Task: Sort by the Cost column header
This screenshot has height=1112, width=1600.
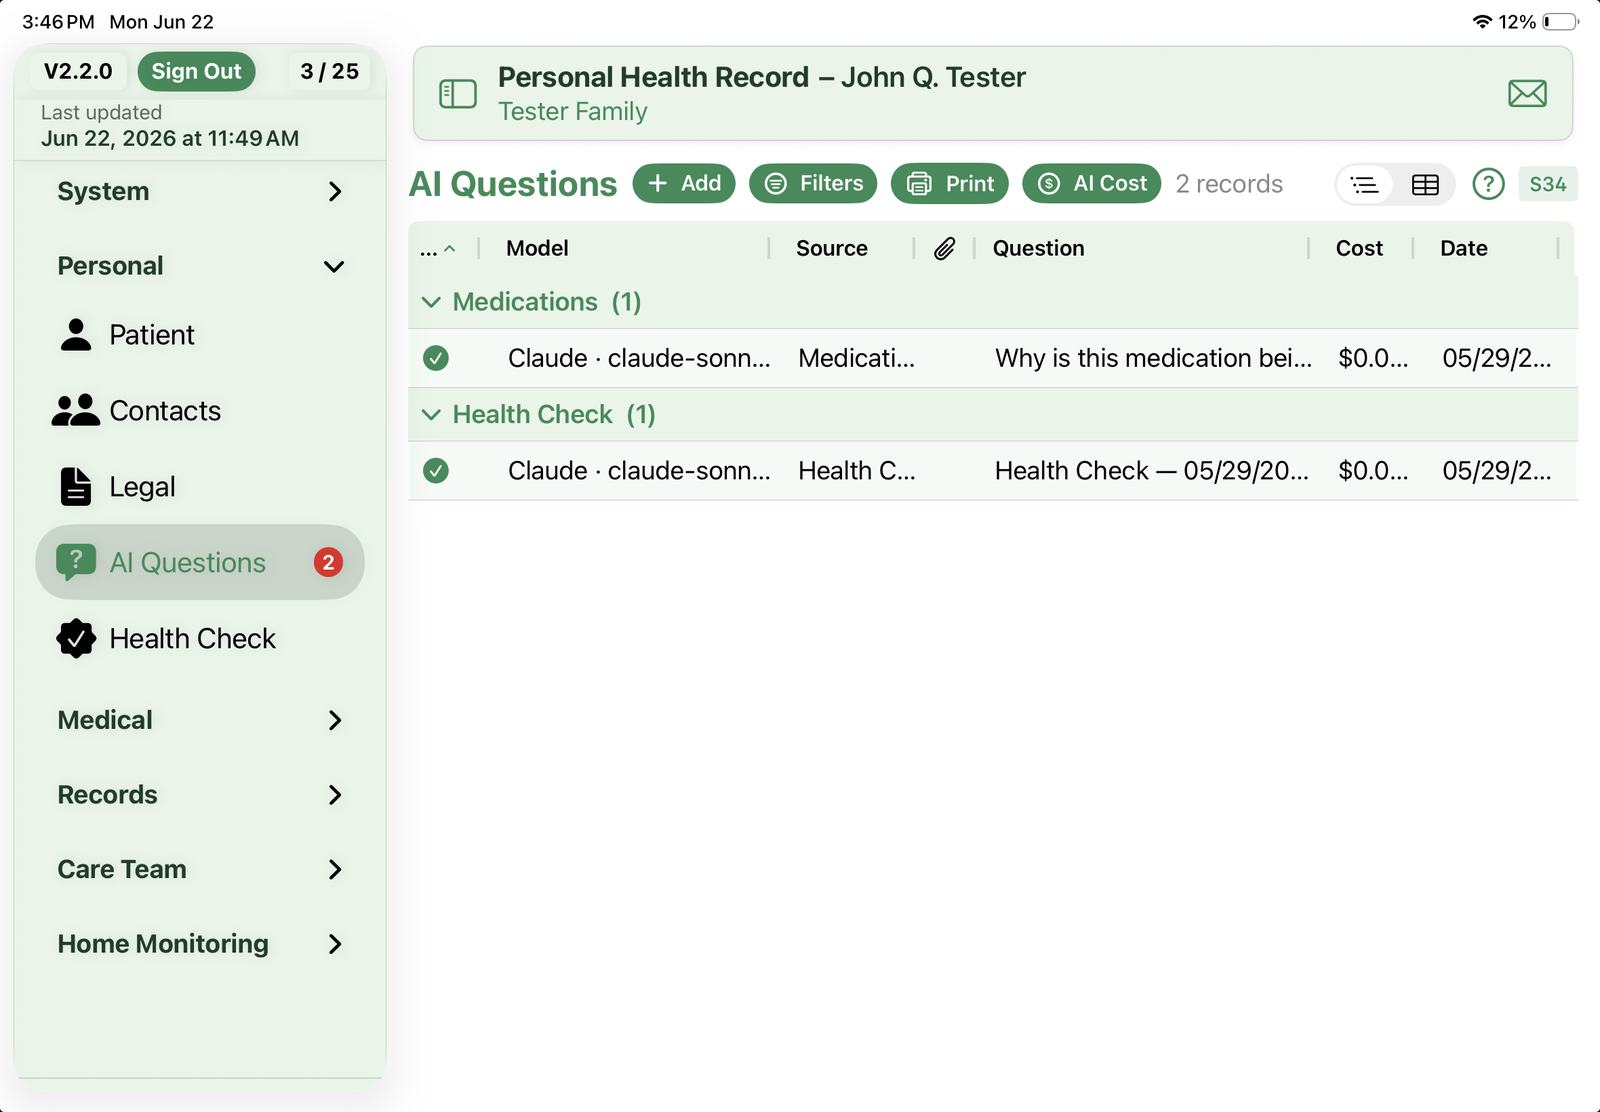Action: click(1359, 248)
